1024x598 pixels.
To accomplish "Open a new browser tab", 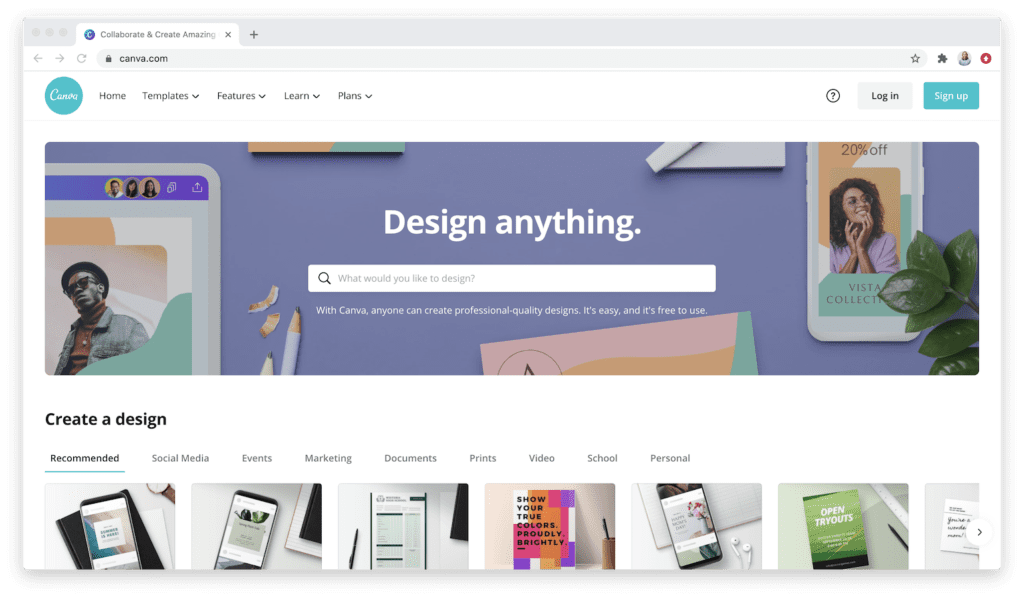I will [253, 35].
